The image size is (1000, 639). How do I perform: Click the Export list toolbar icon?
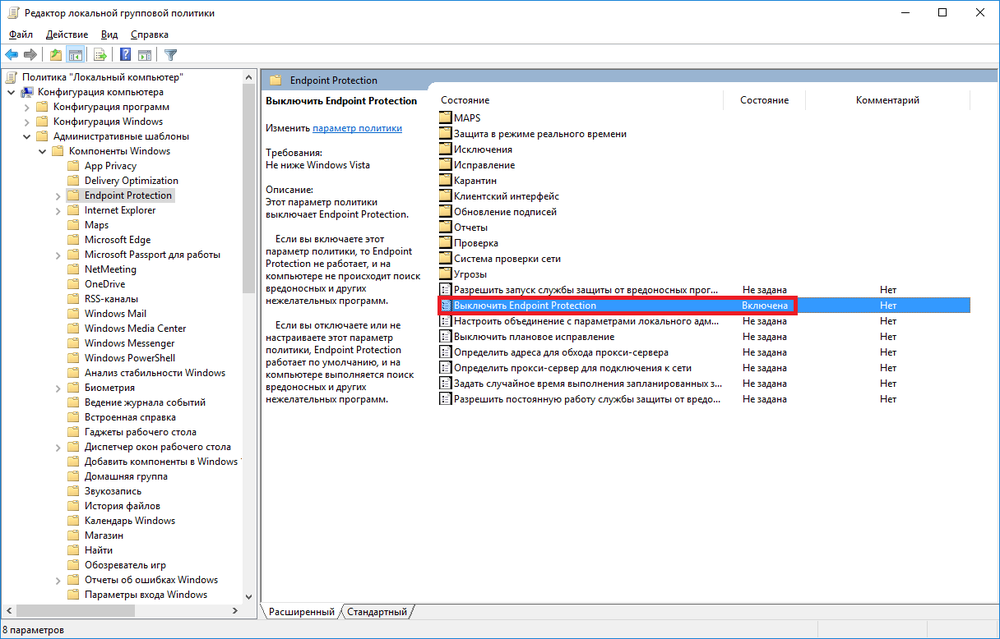(x=100, y=55)
